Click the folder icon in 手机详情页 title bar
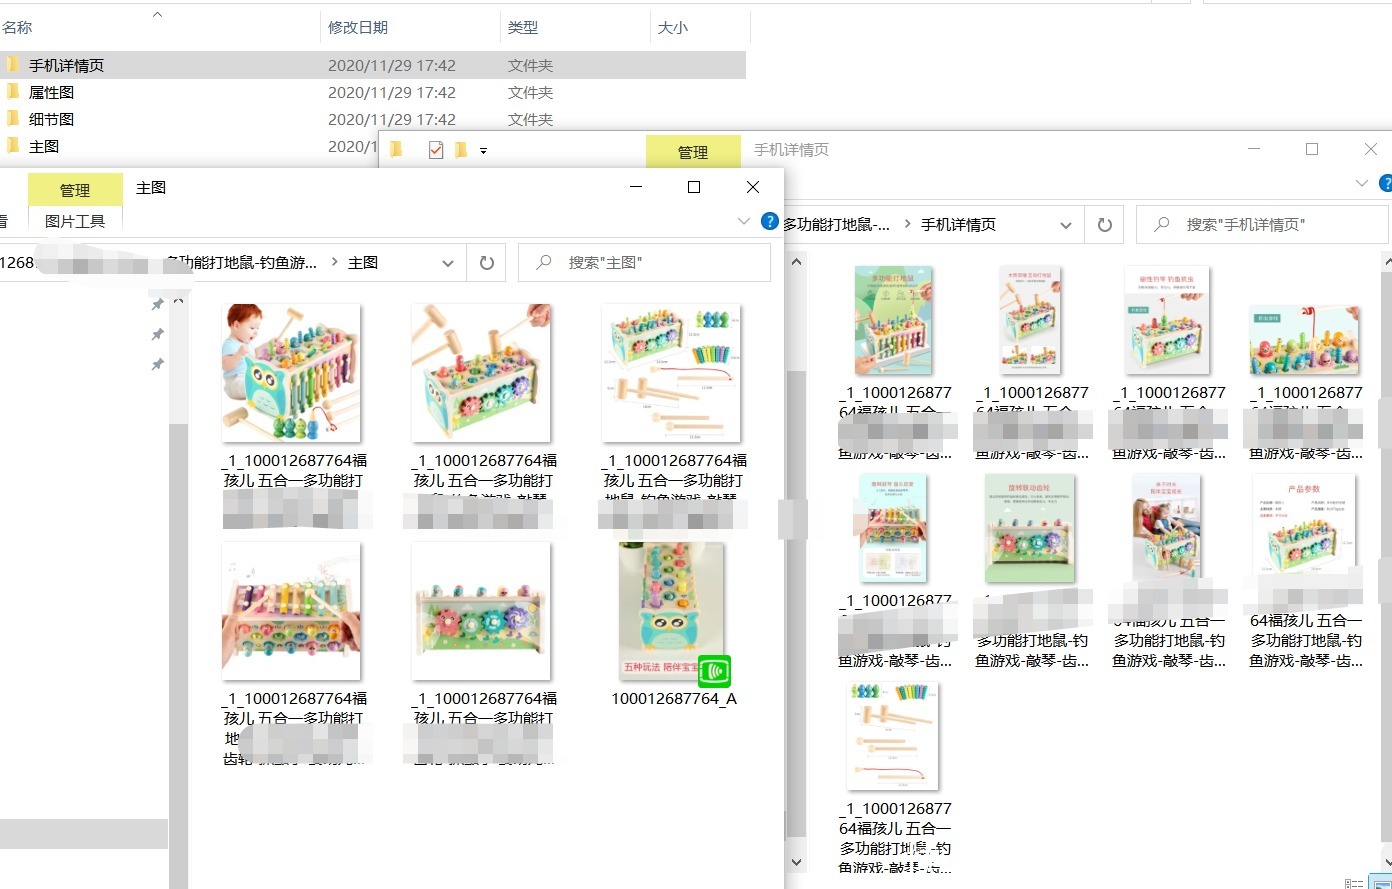Screen dimensions: 1392x889 click(396, 150)
